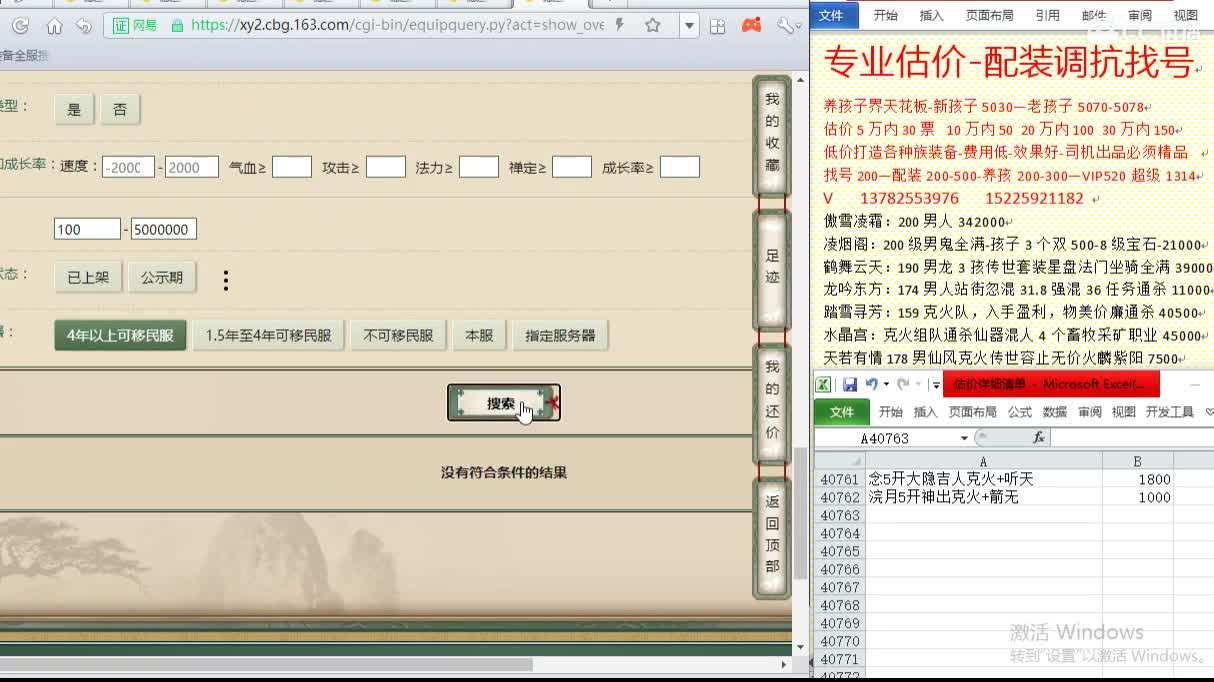Click the green padlock security icon

pos(177,26)
